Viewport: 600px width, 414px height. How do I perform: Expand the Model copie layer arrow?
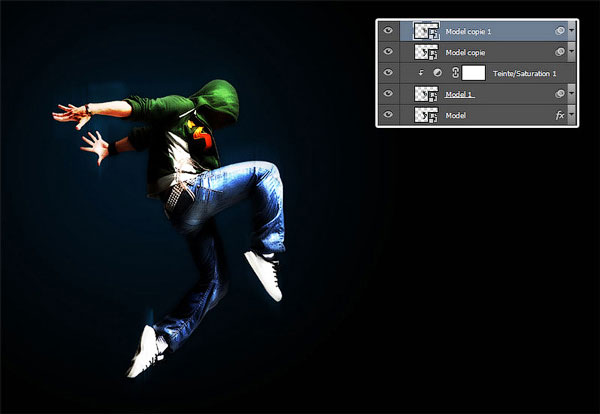point(571,52)
